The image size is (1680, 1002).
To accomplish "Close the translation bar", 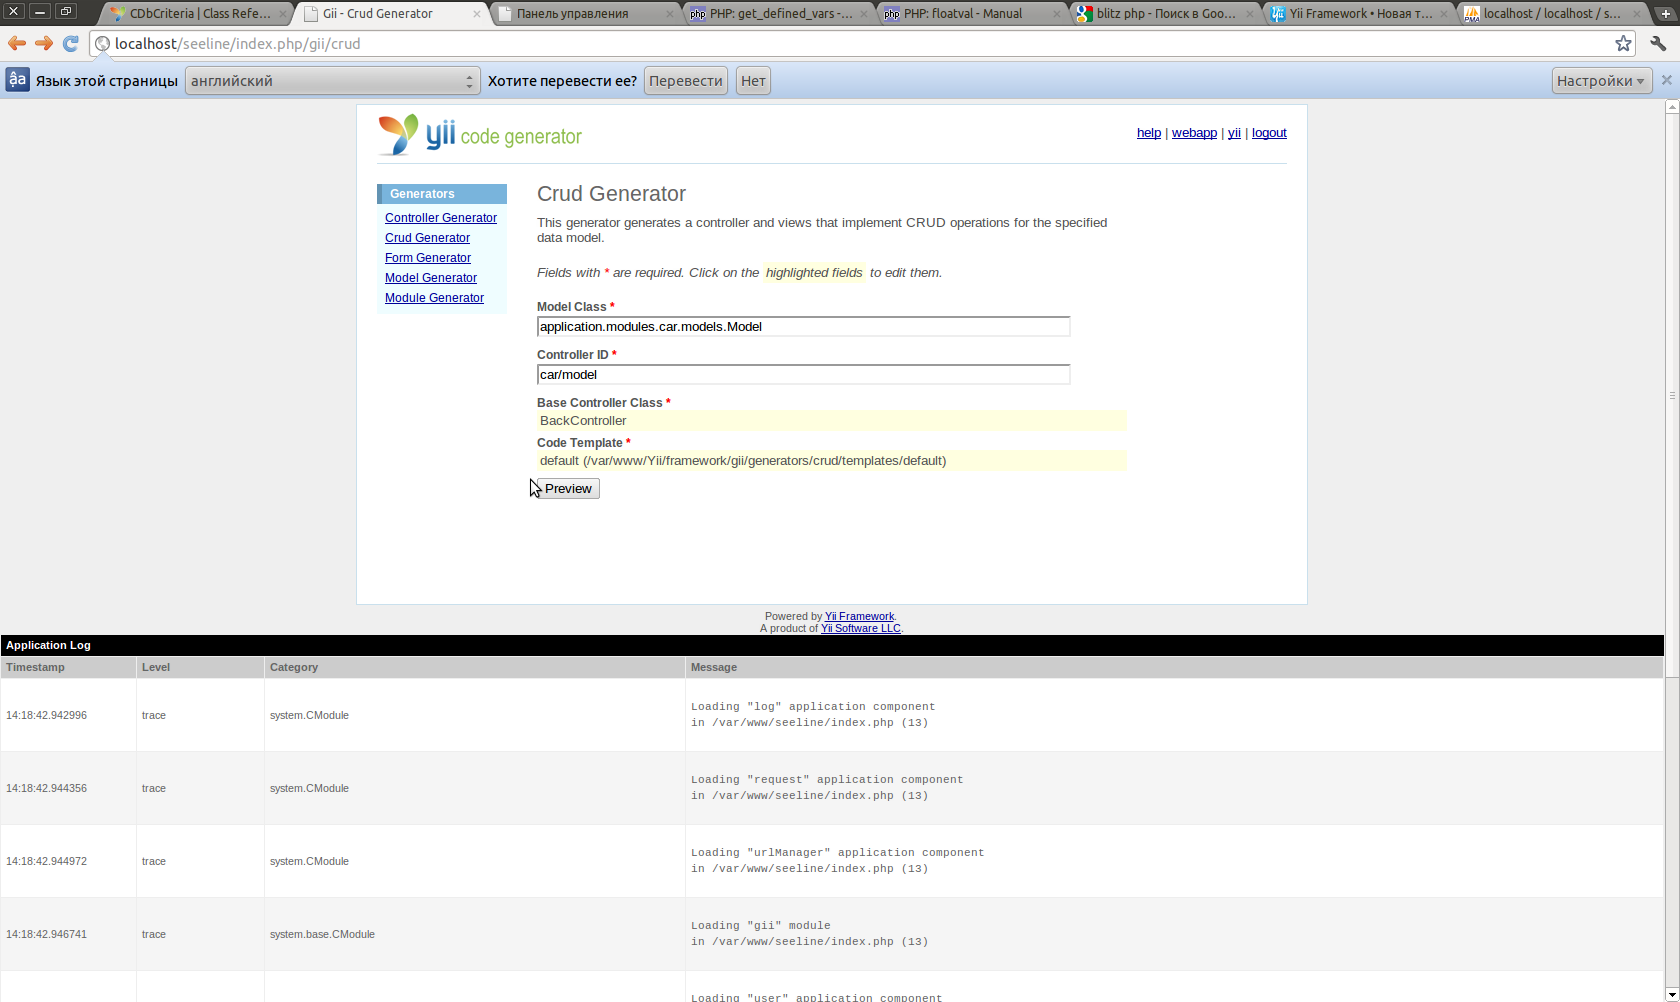I will (x=1666, y=80).
